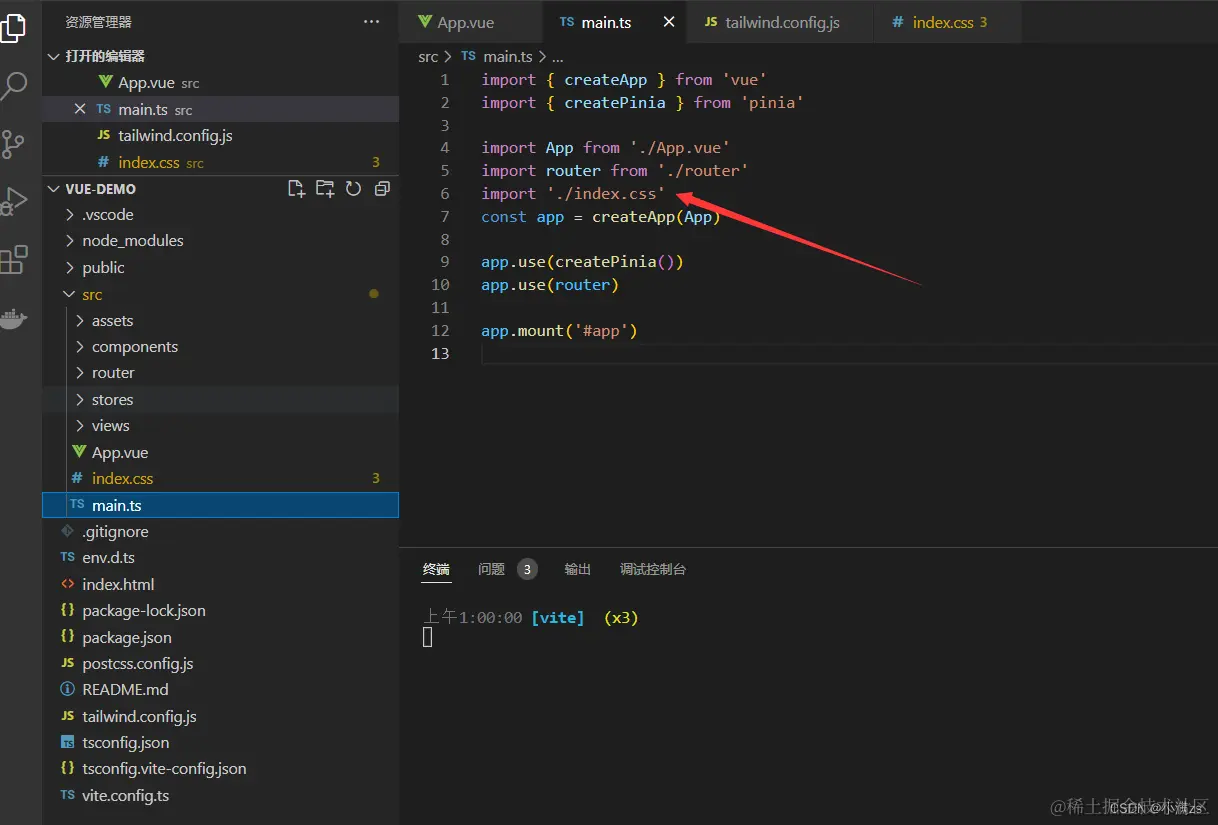The width and height of the screenshot is (1218, 825).
Task: Switch to the App.vue editor tab
Action: (x=471, y=22)
